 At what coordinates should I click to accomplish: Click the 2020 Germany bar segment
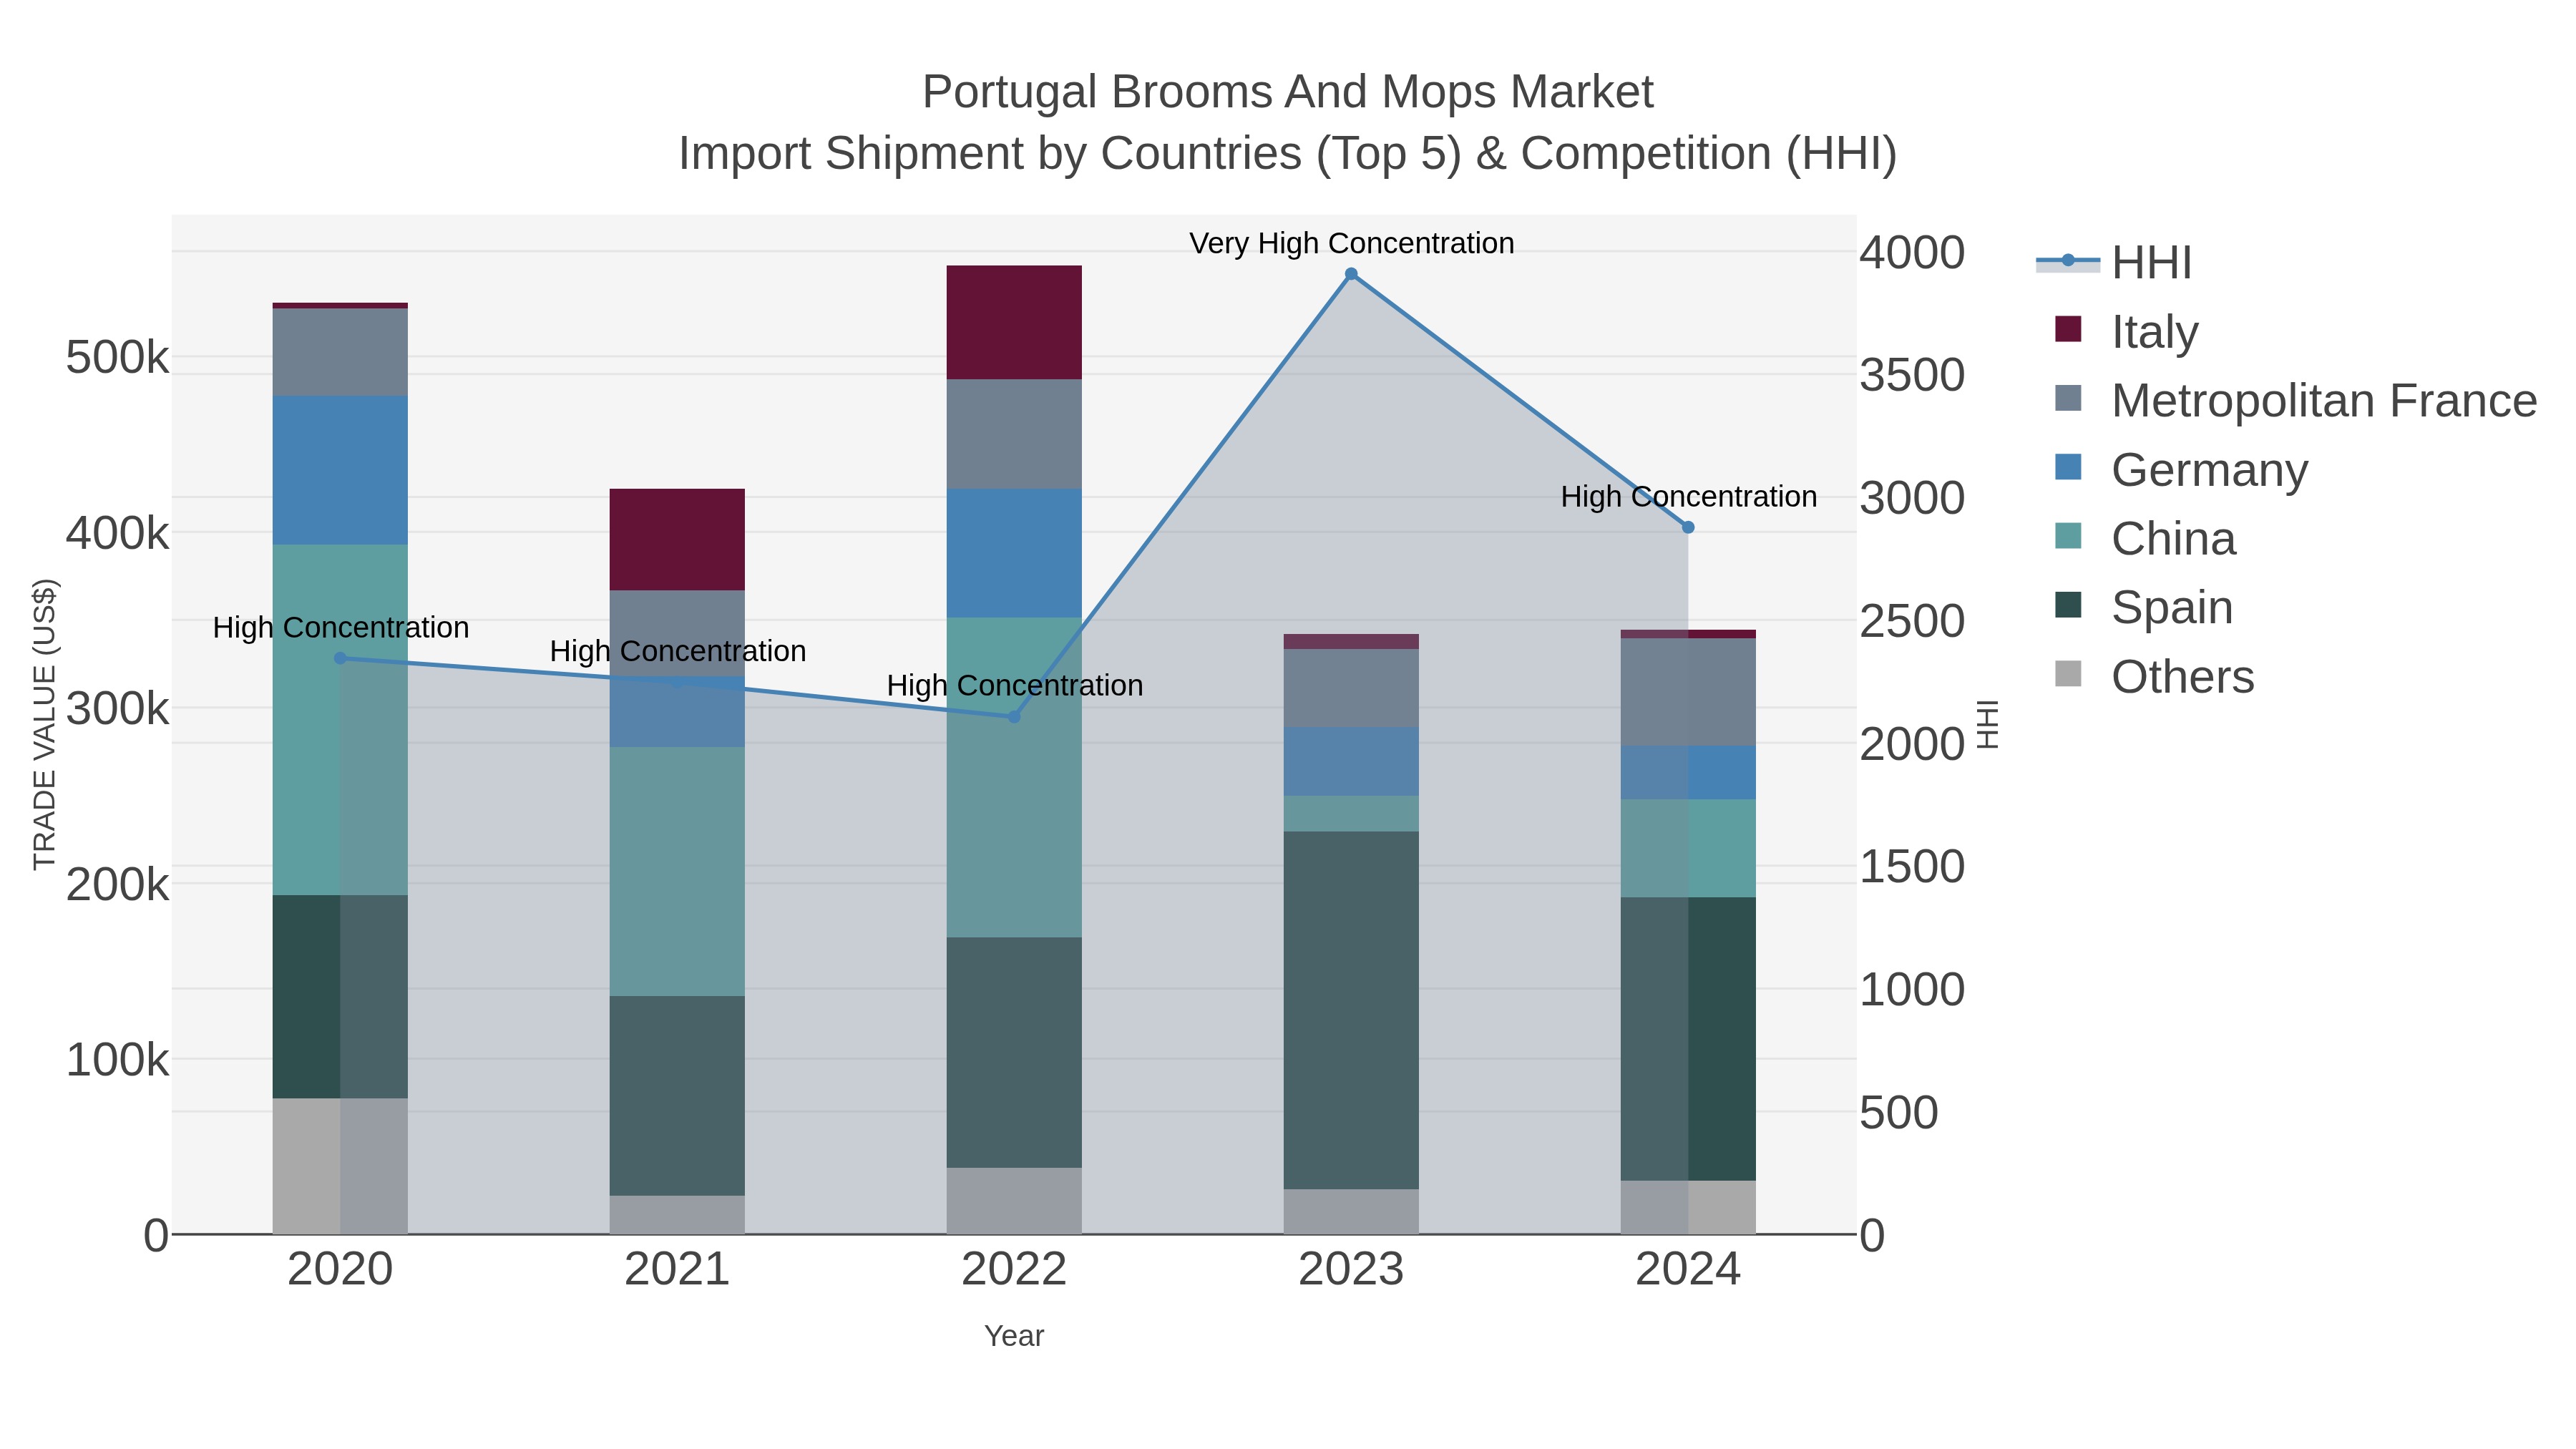pyautogui.click(x=340, y=470)
